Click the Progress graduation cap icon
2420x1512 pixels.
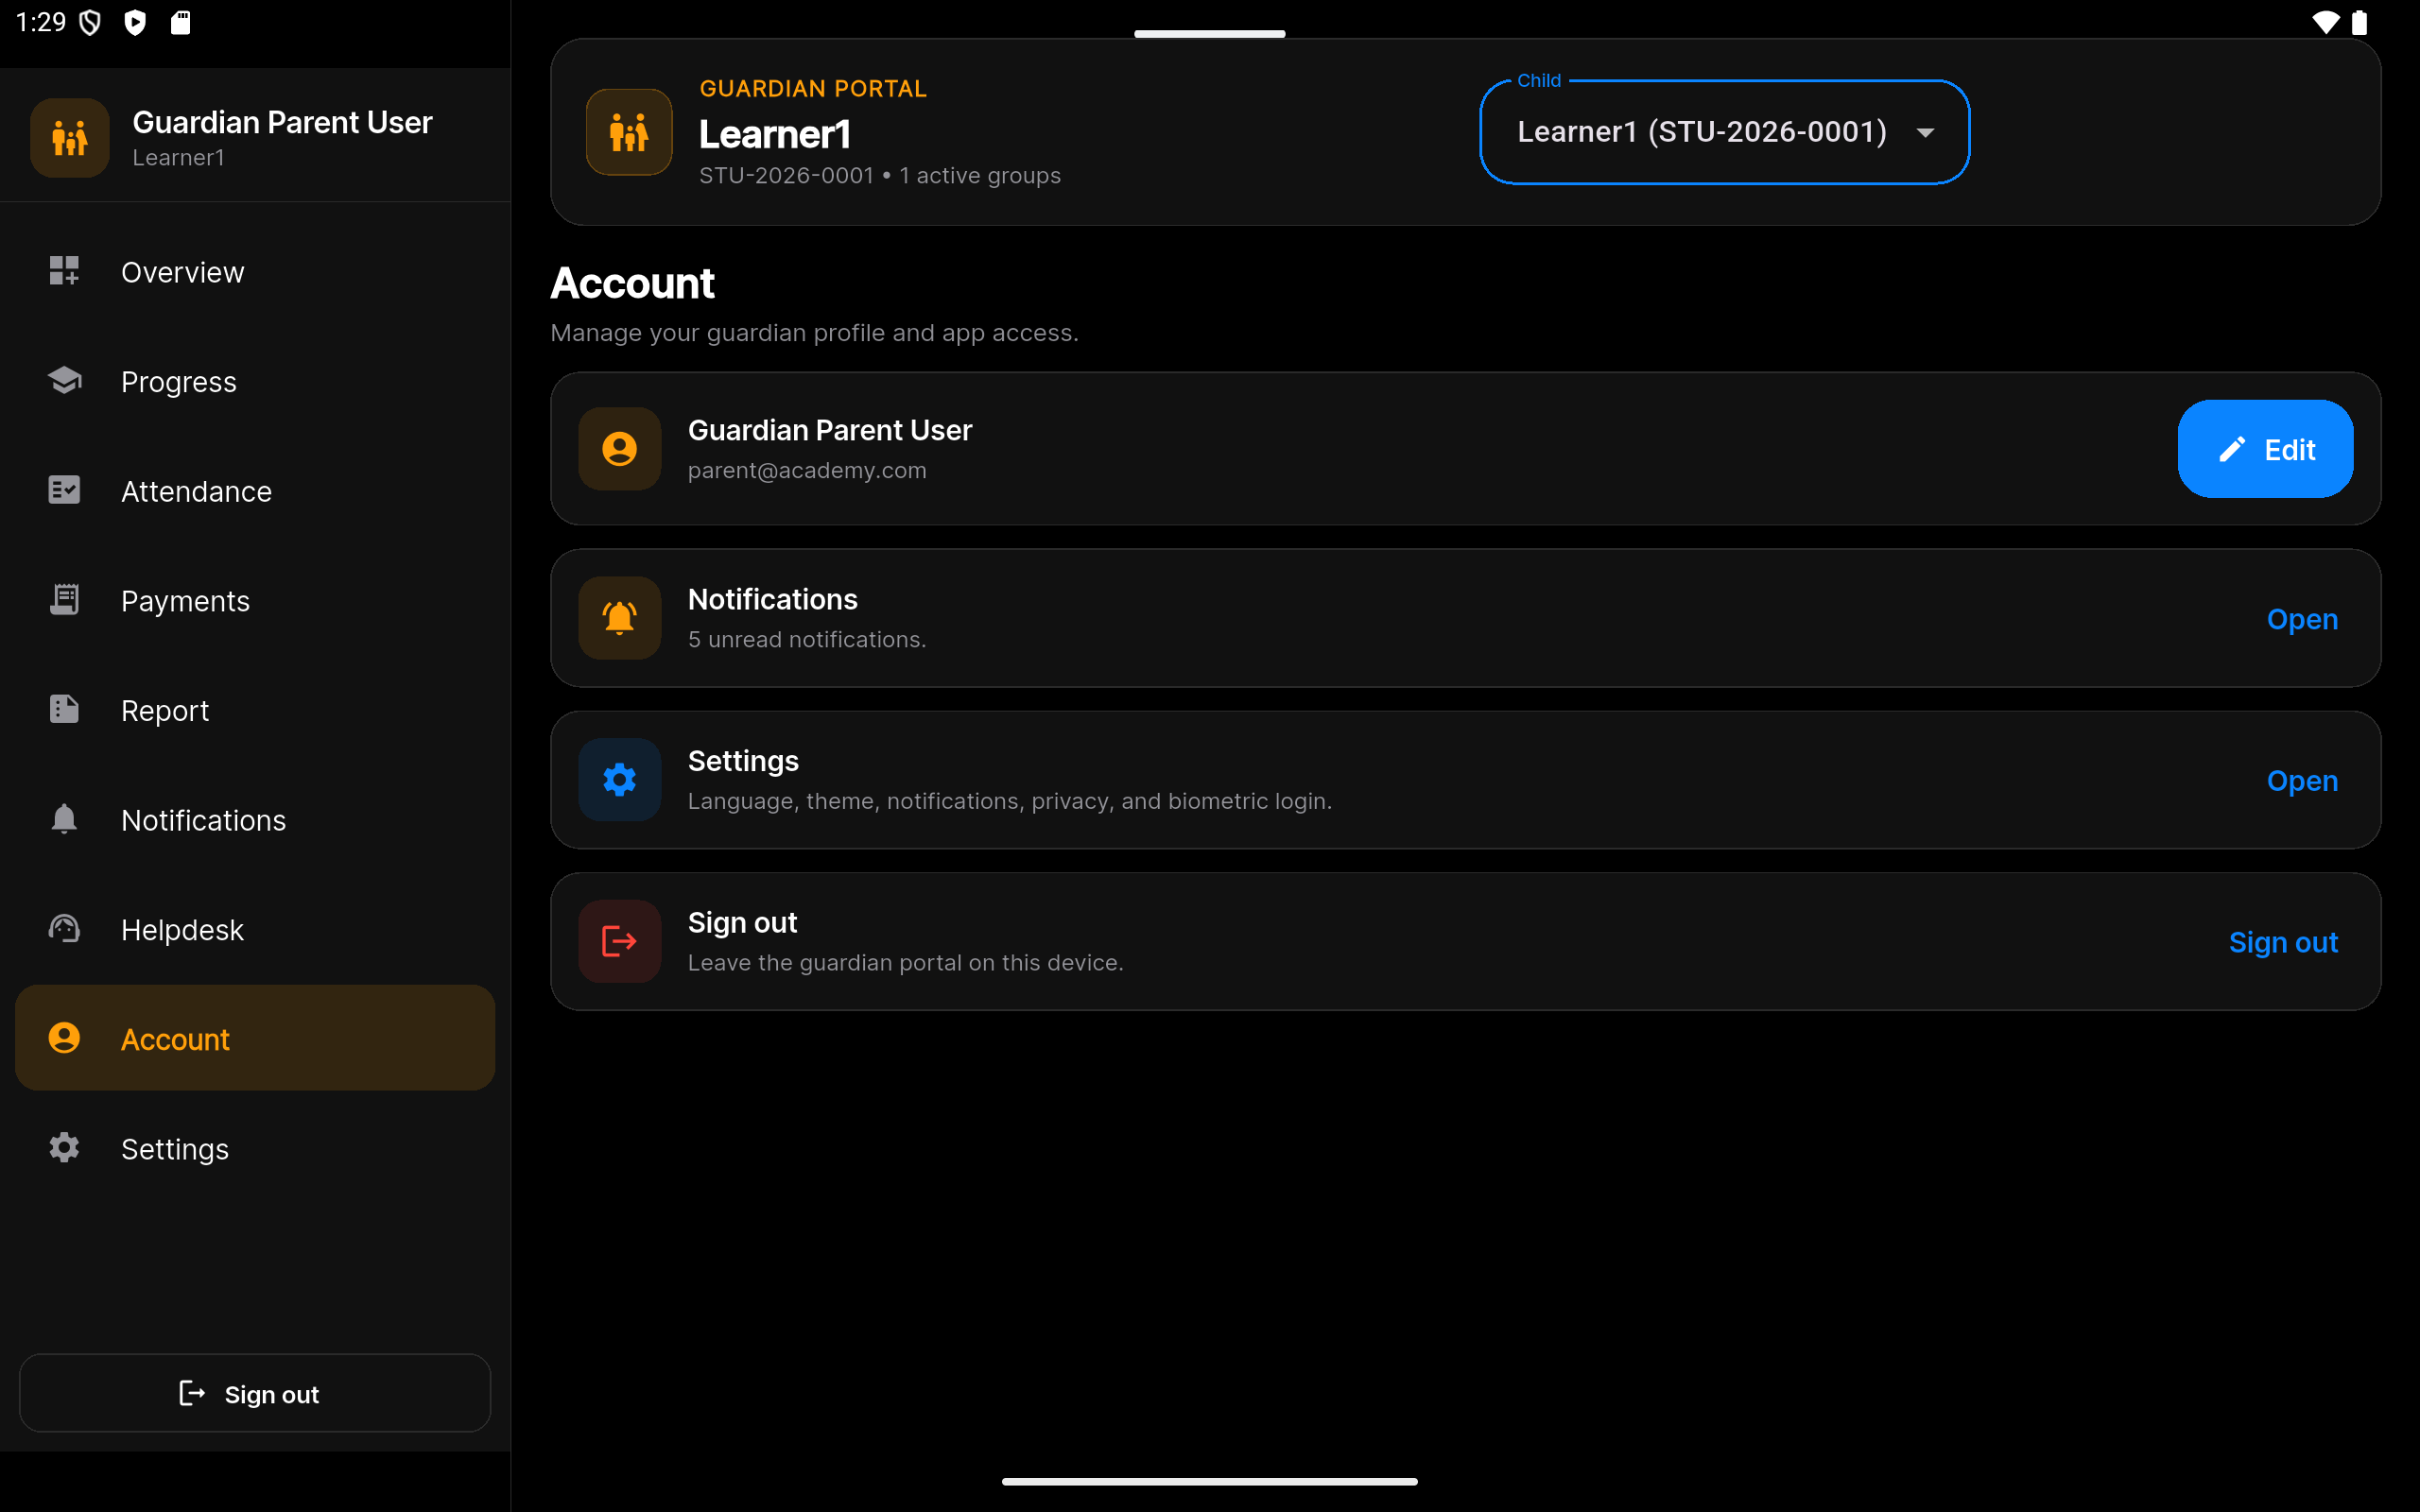tap(64, 381)
